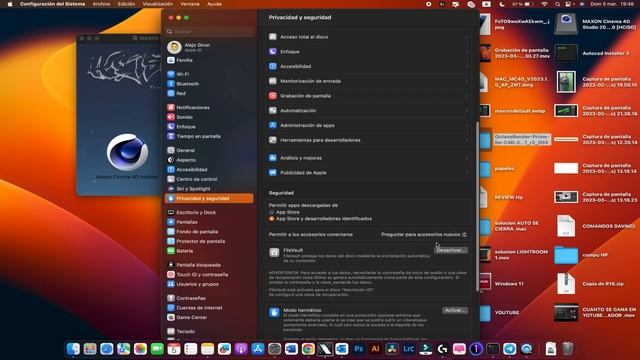Open the Ventana menu
640x360 pixels.
[x=190, y=4]
